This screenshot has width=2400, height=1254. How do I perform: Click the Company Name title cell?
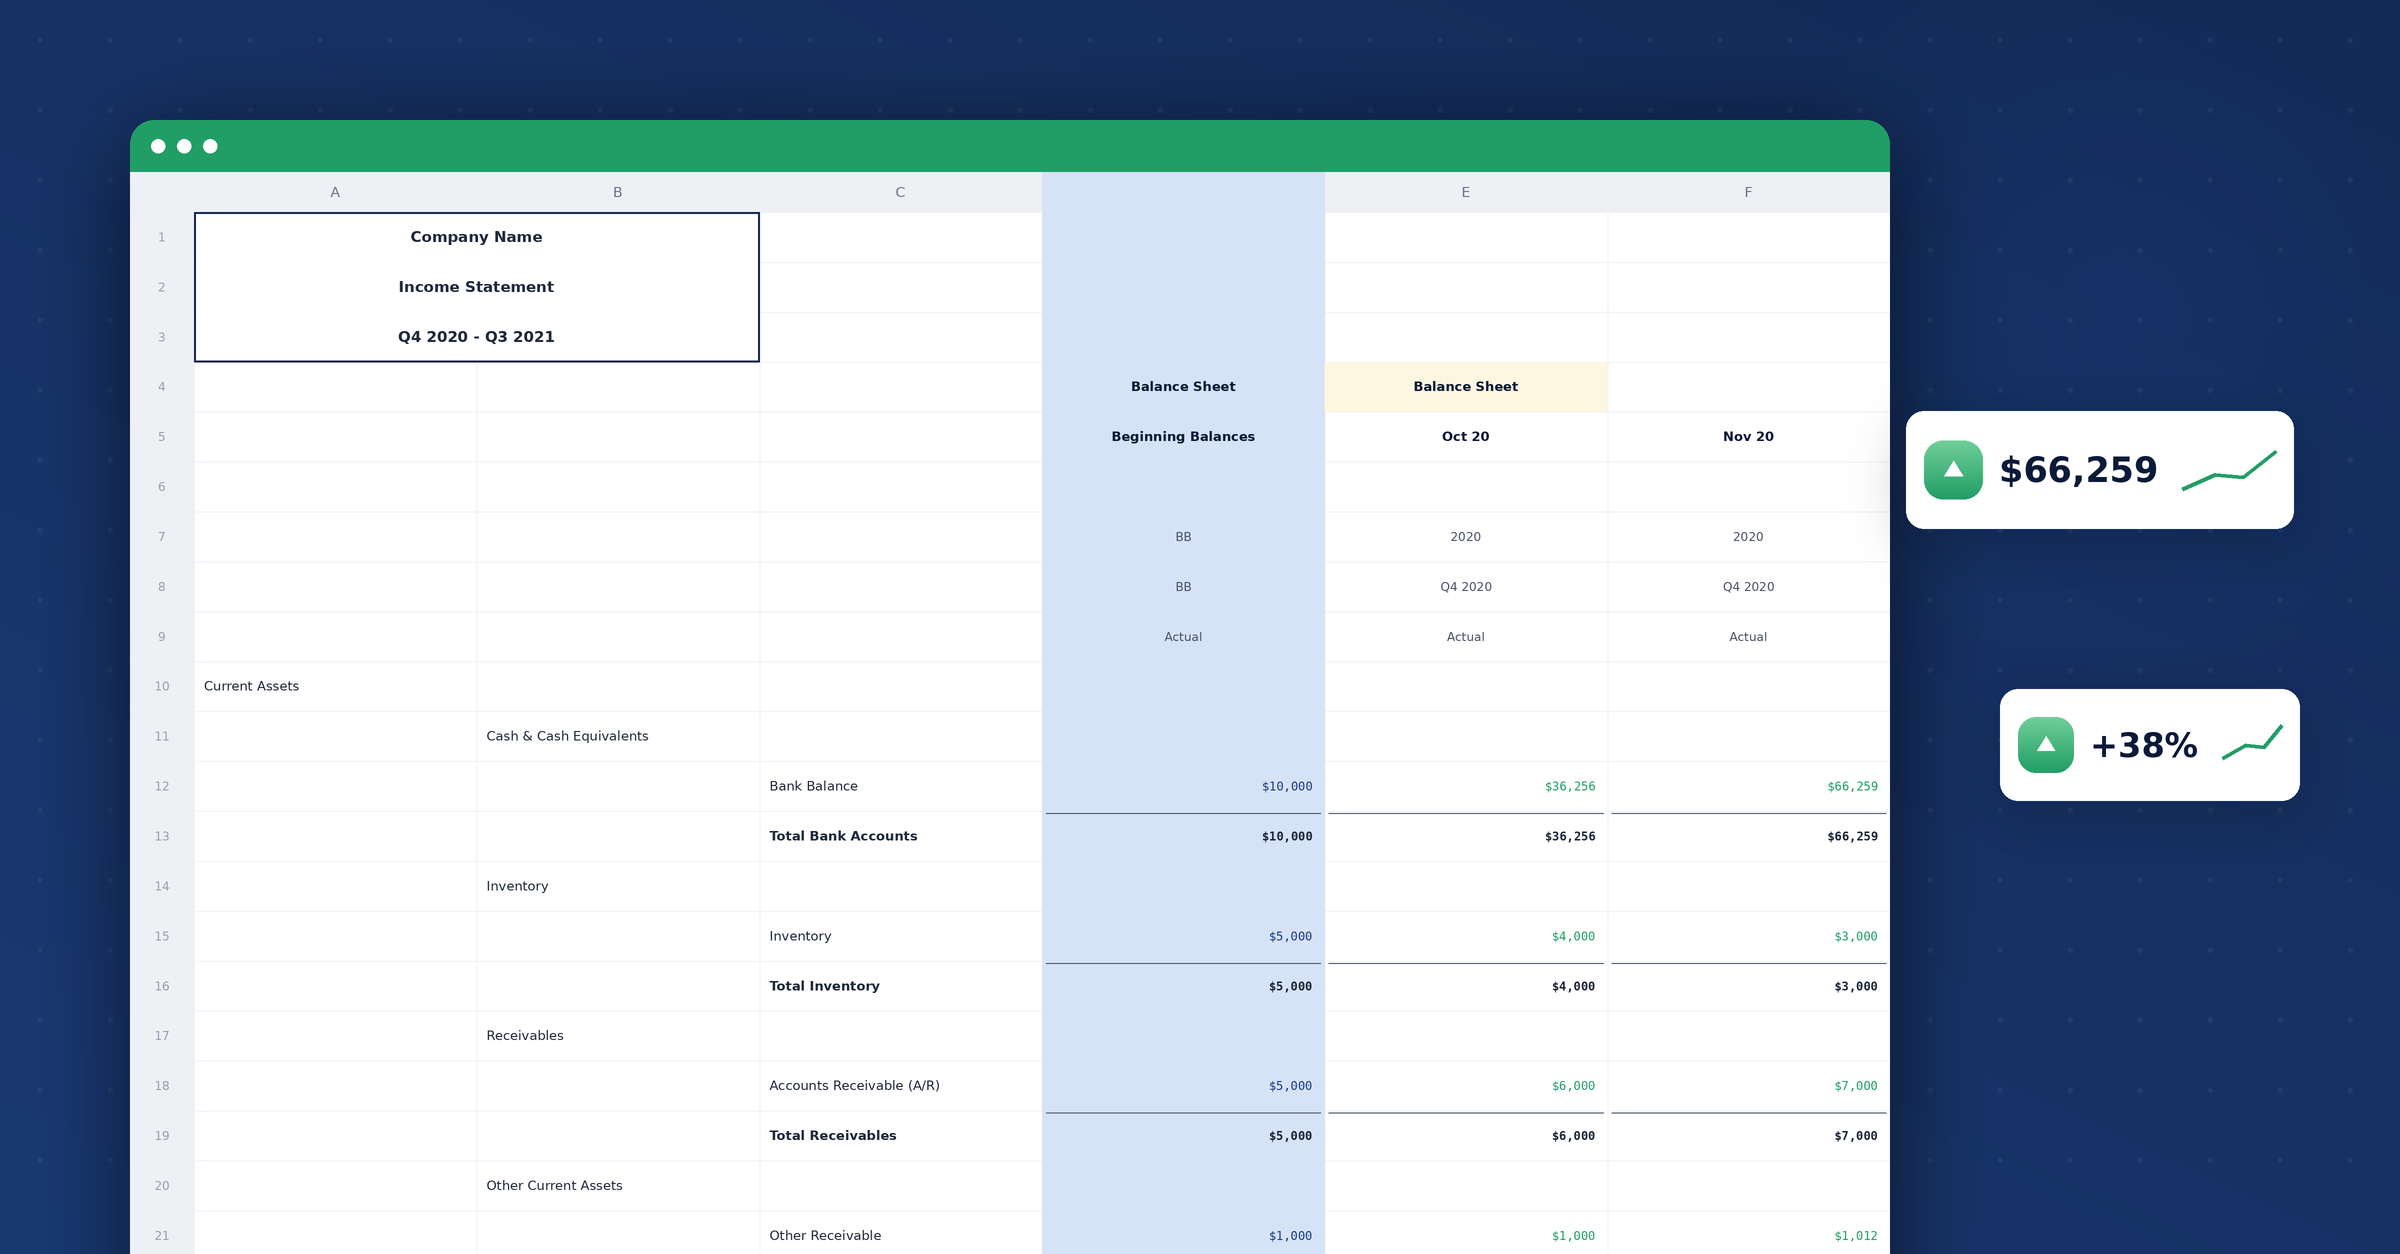(477, 237)
